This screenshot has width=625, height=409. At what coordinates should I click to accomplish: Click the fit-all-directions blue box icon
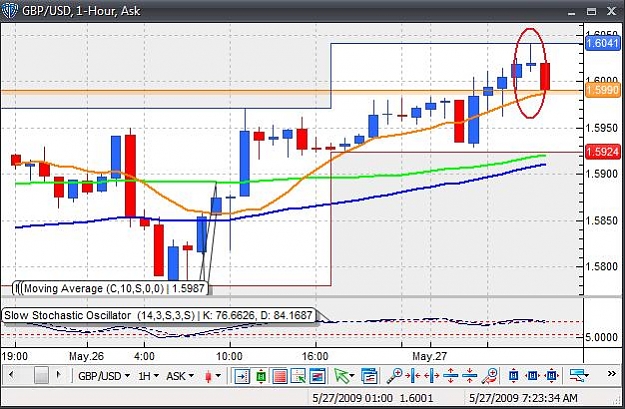(x=552, y=376)
